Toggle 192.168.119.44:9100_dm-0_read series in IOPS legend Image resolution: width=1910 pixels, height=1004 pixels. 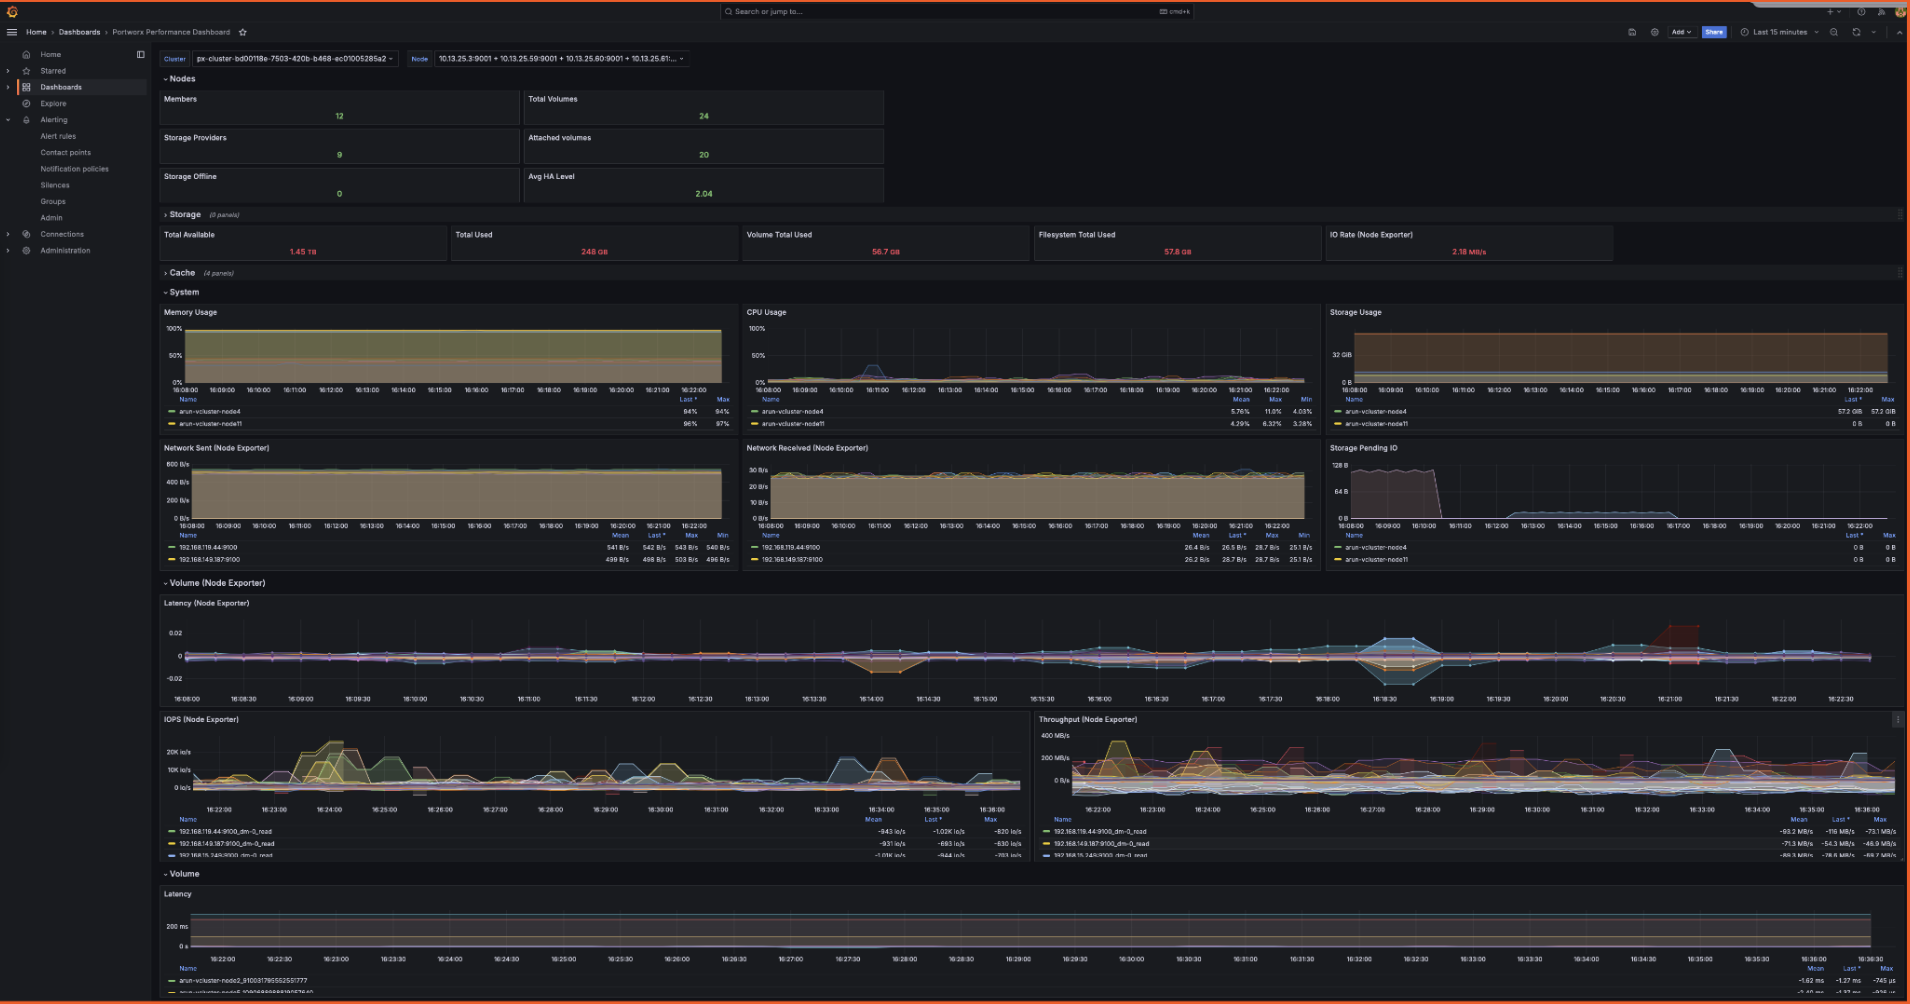226,832
